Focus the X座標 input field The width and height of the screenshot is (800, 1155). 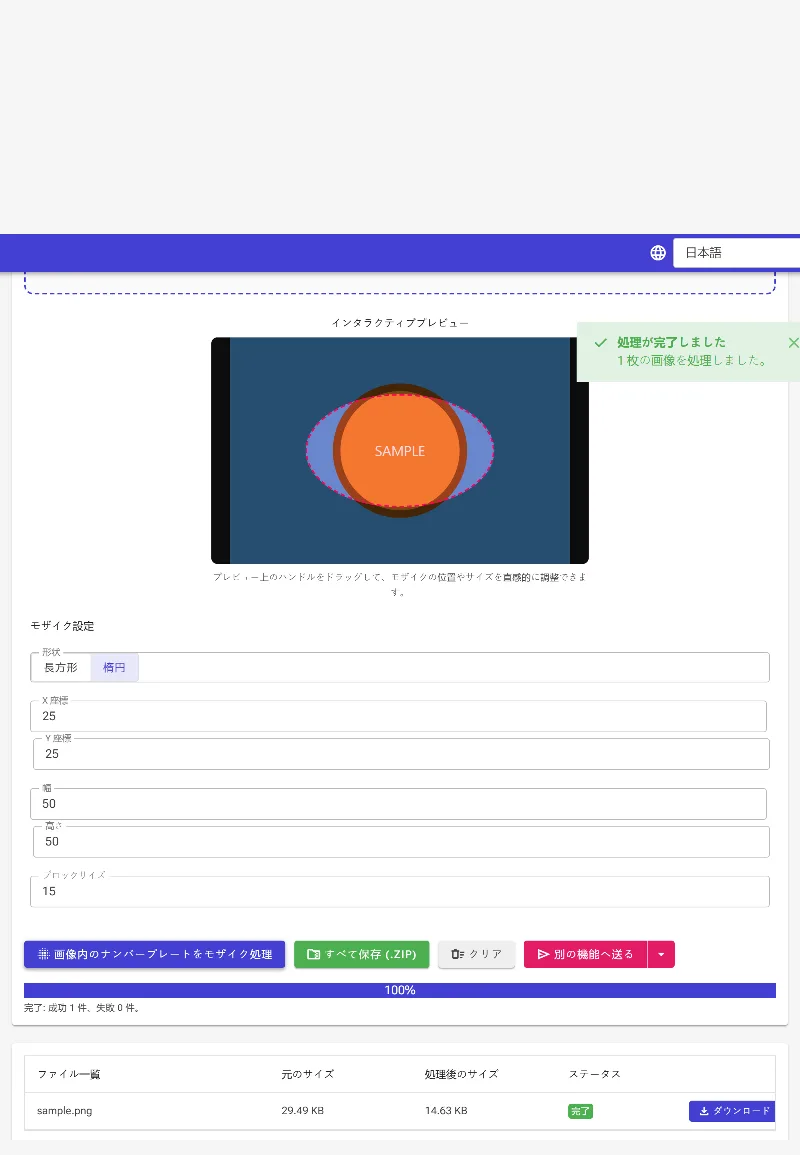[x=398, y=716]
